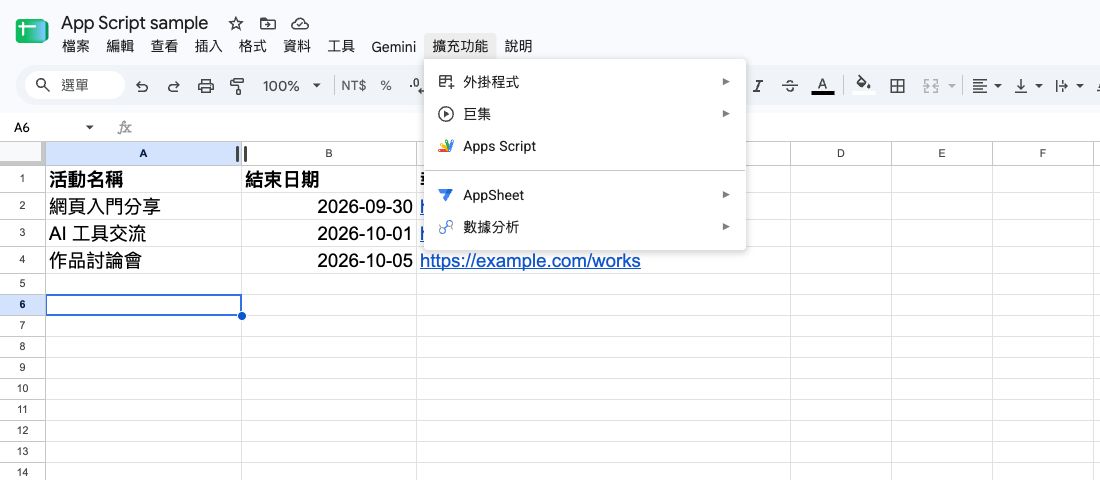The image size is (1100, 480).
Task: Print the spreadsheet with printer icon
Action: tap(206, 86)
